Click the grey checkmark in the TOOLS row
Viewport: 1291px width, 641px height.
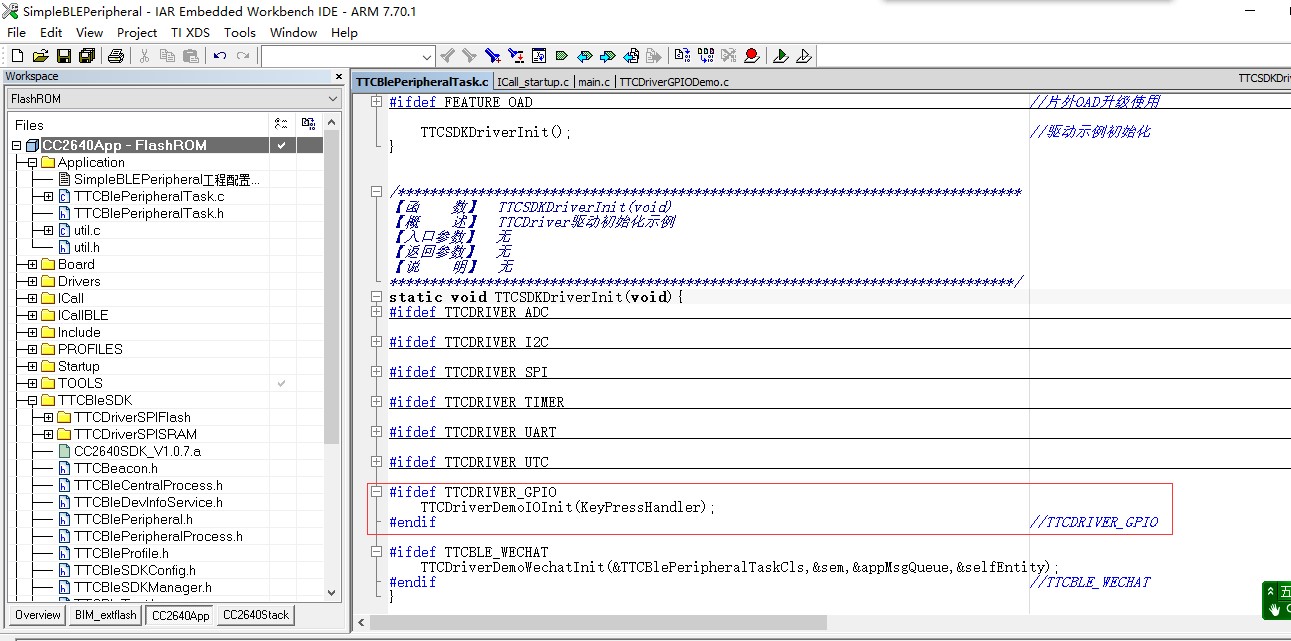(282, 383)
